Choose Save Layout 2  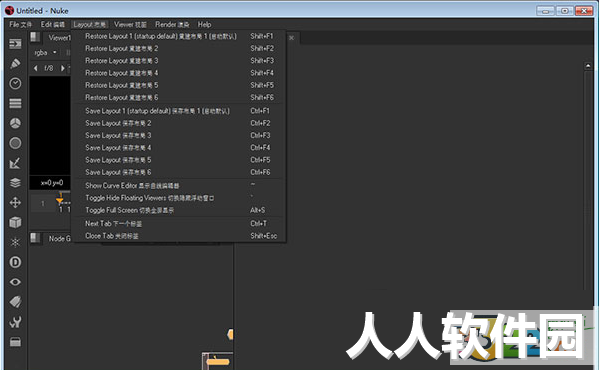[179, 123]
